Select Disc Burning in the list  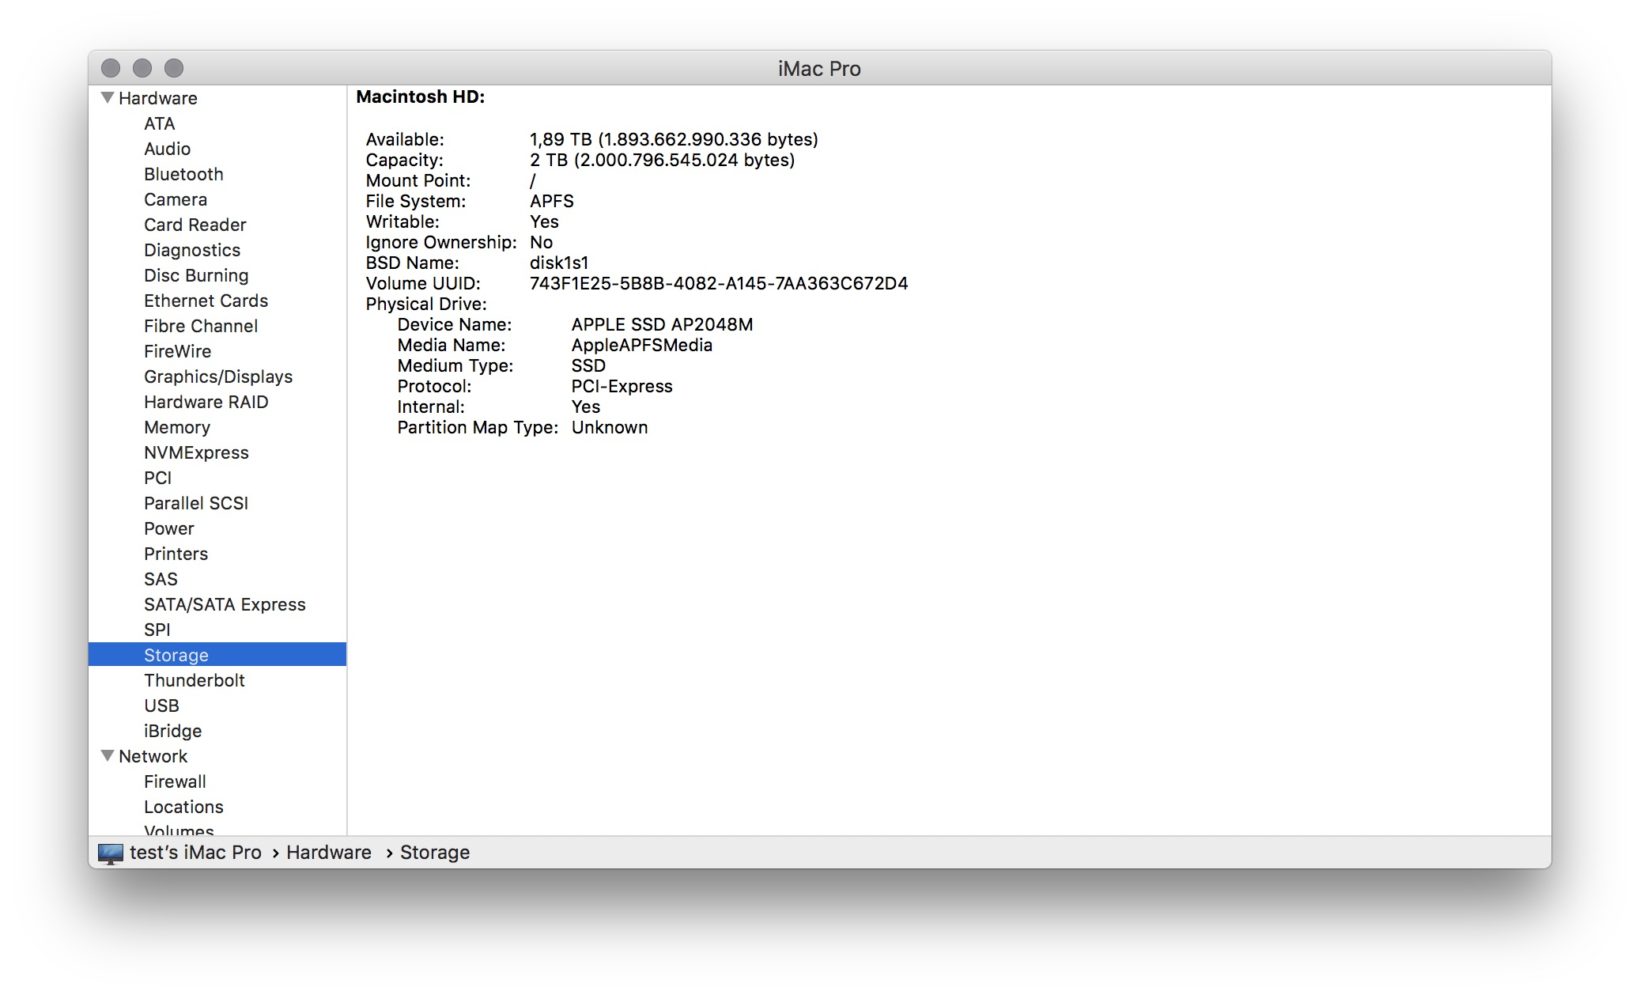point(196,275)
